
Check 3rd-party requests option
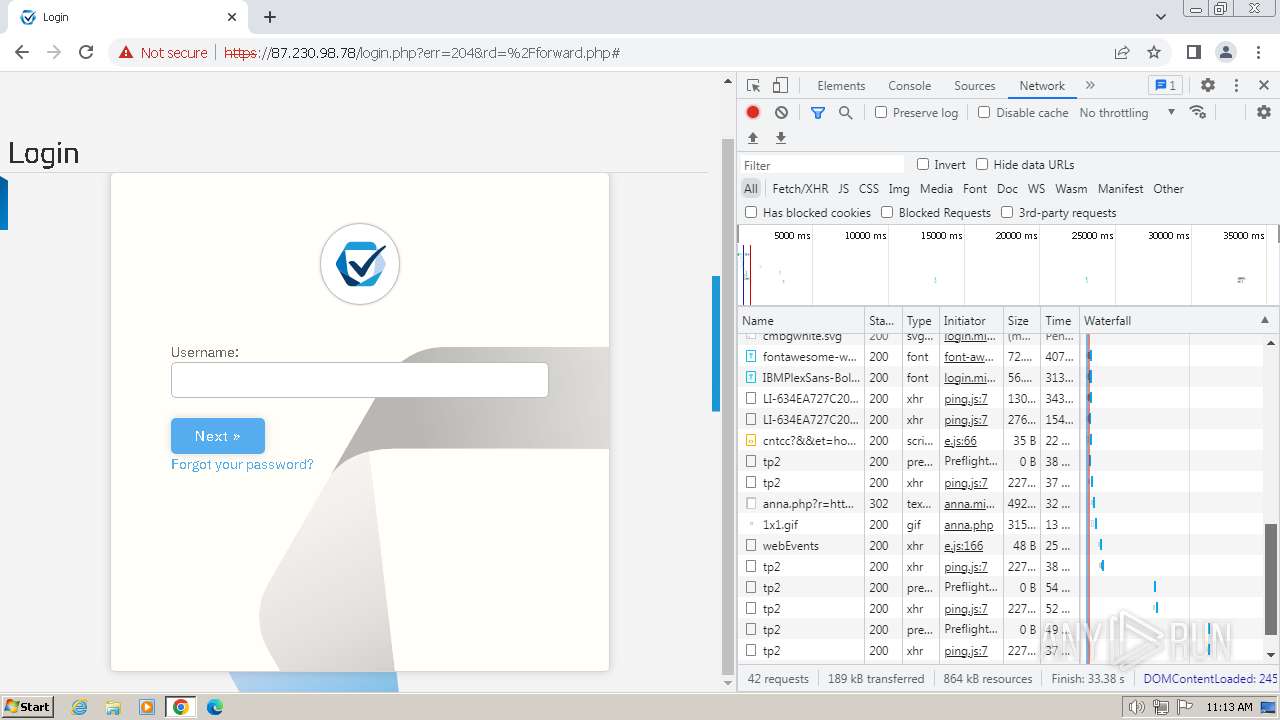(1007, 212)
